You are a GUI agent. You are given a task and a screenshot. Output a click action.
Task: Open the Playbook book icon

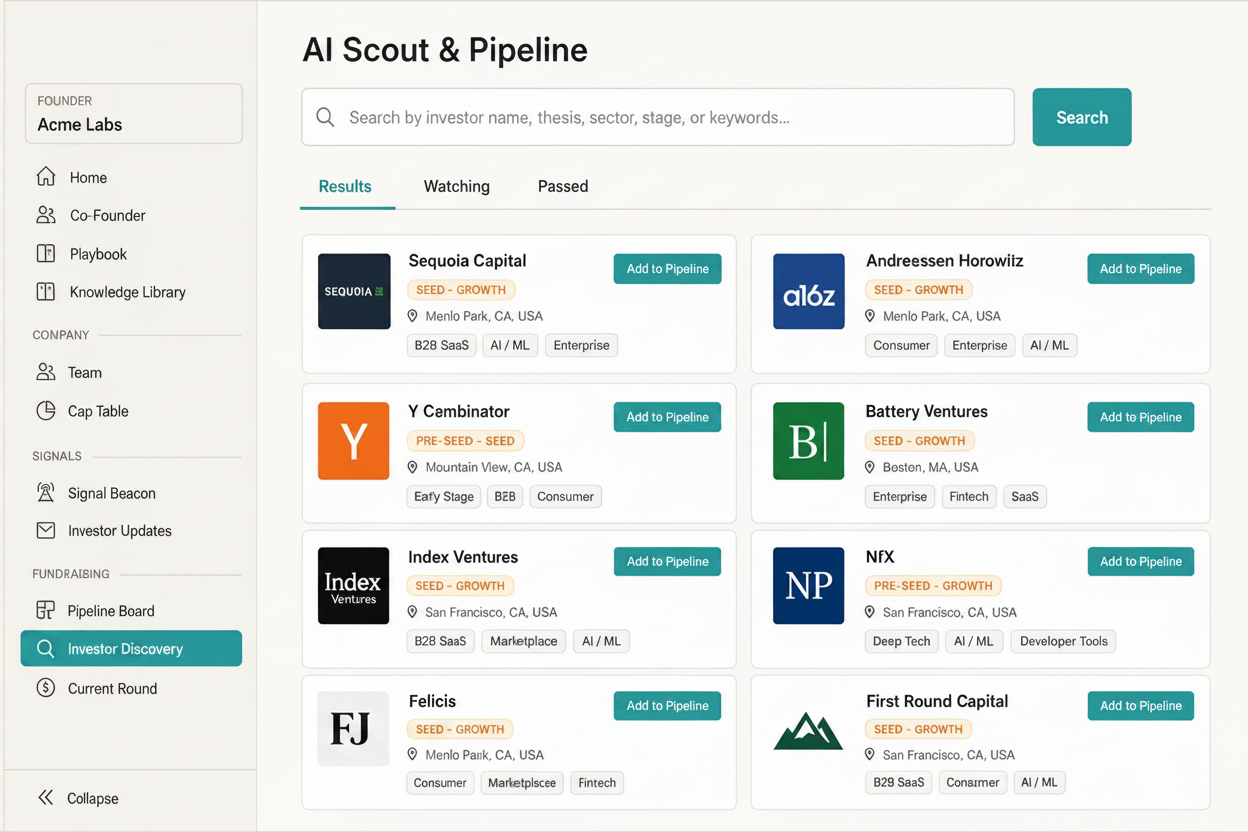click(46, 254)
